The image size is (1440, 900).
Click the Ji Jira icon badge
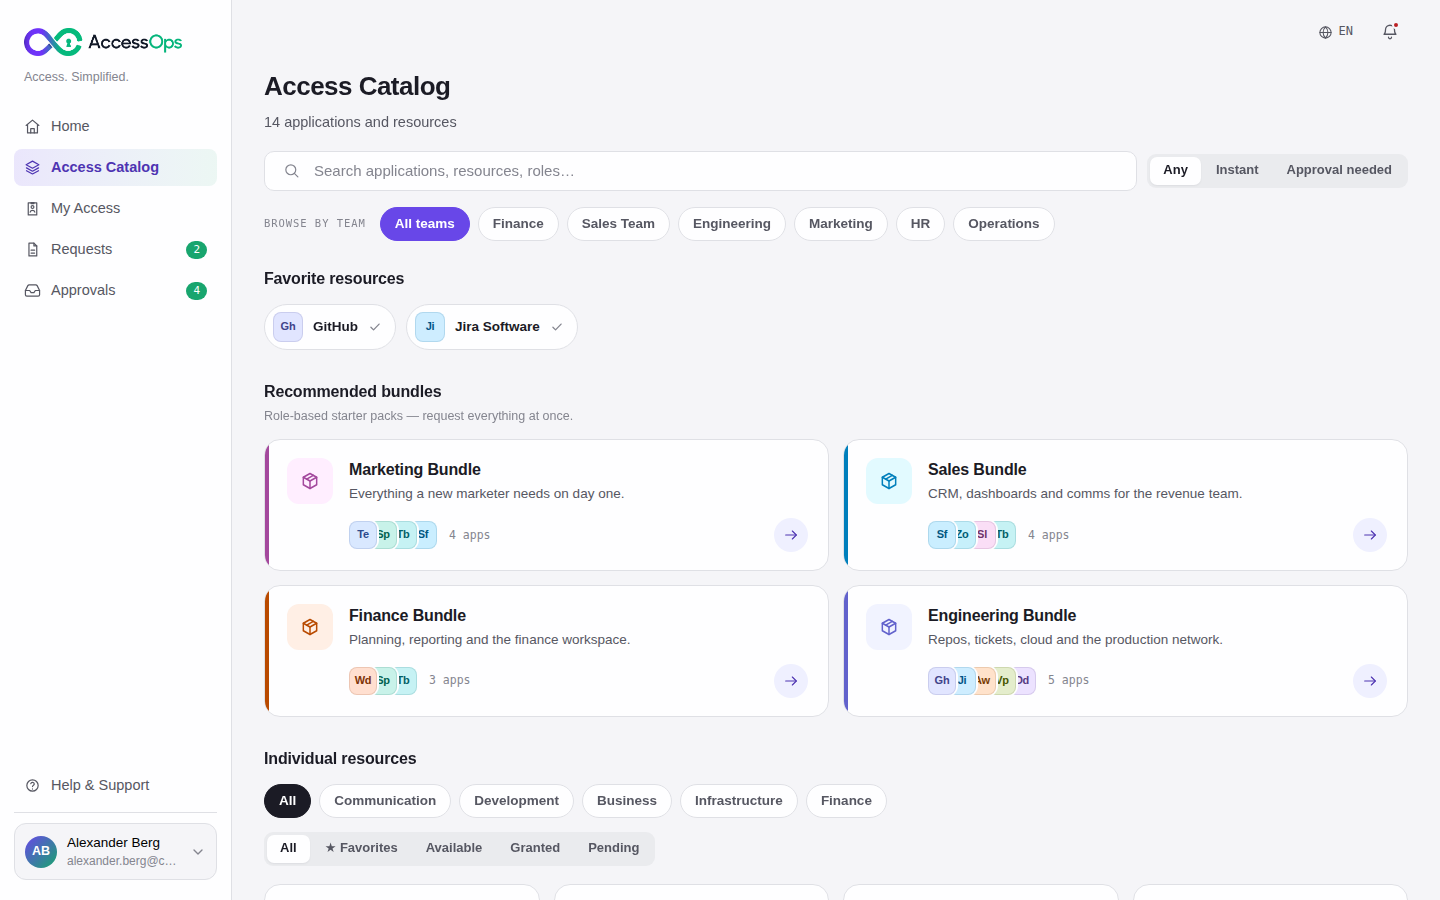[x=430, y=327]
